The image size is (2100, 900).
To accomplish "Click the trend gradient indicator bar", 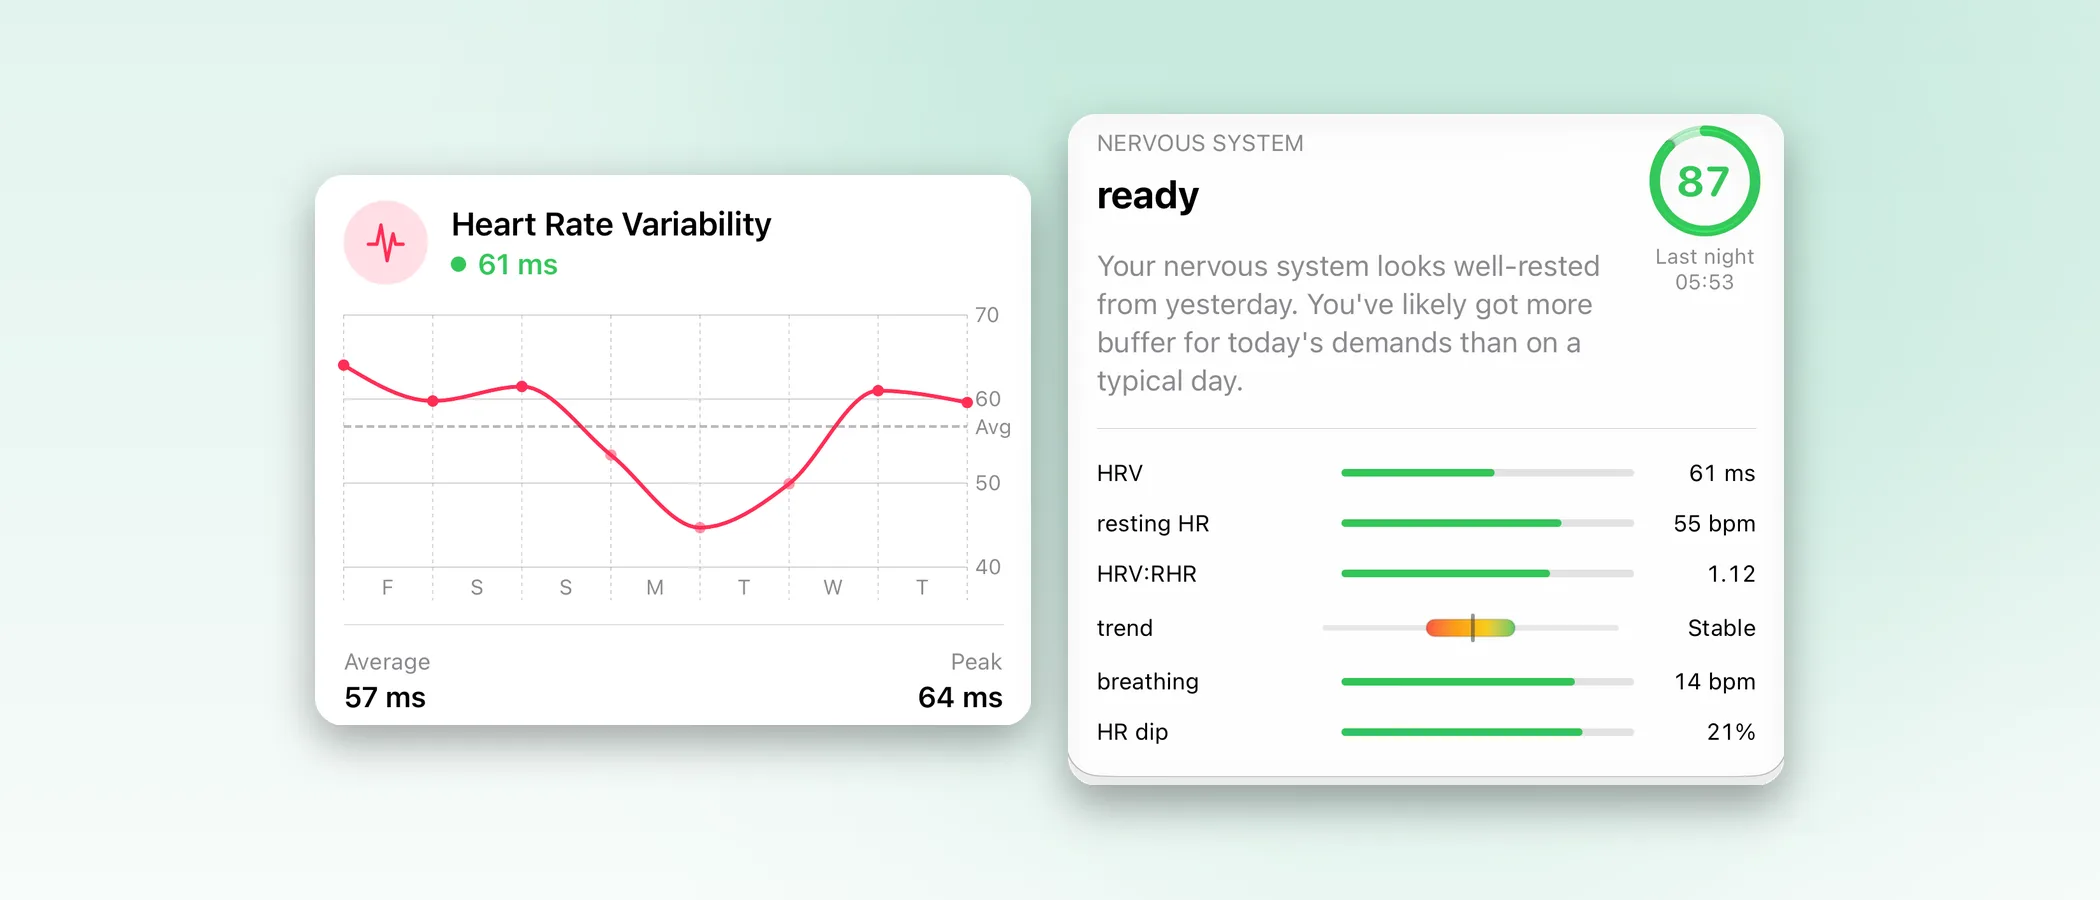I will point(1471,628).
